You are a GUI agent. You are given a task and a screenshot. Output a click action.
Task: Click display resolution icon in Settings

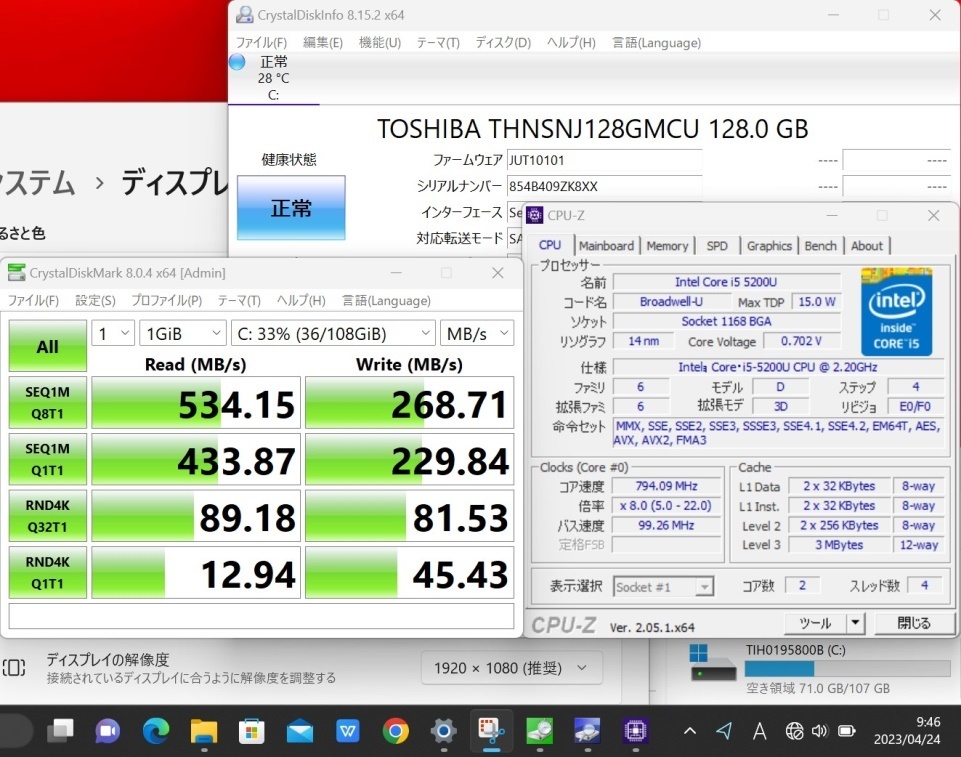(x=14, y=668)
